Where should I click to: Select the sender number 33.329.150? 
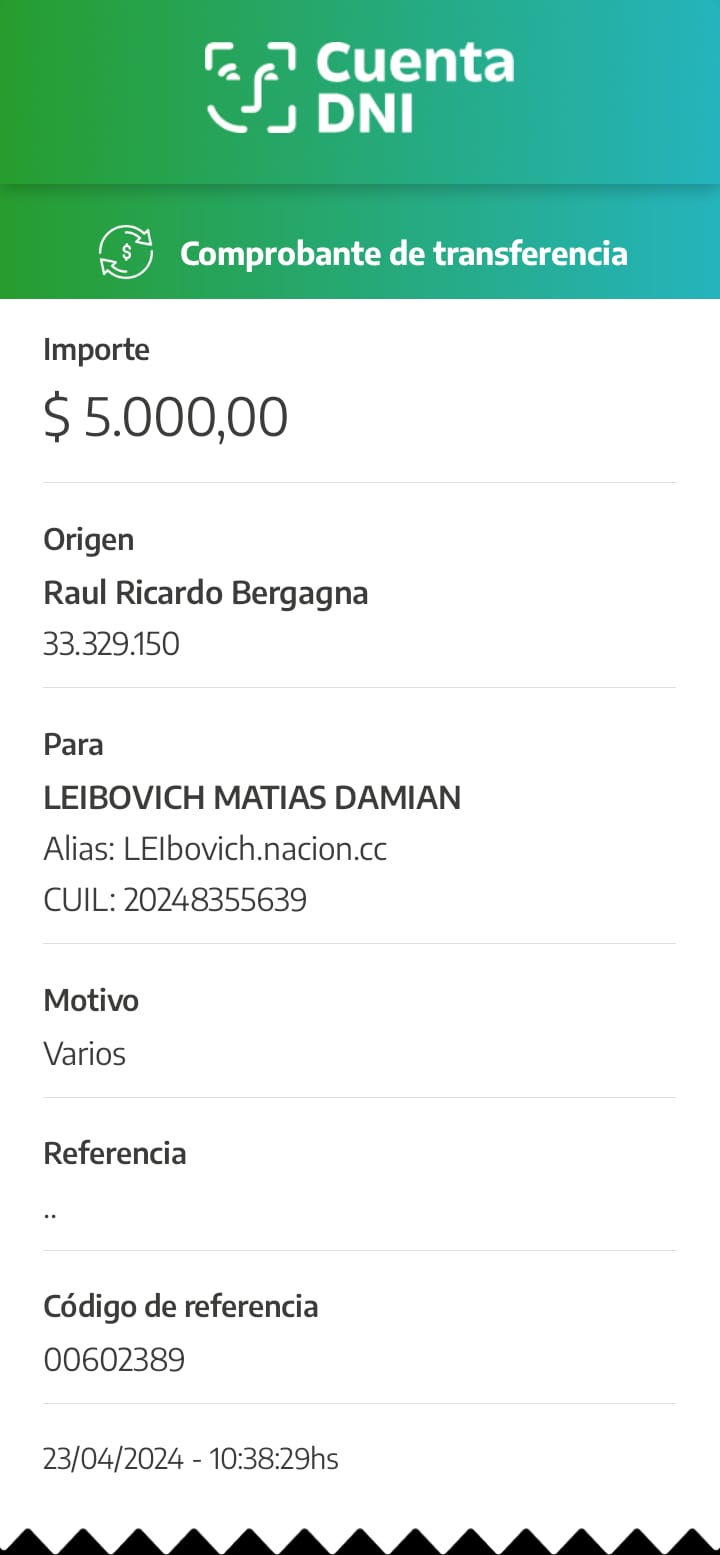pyautogui.click(x=111, y=644)
